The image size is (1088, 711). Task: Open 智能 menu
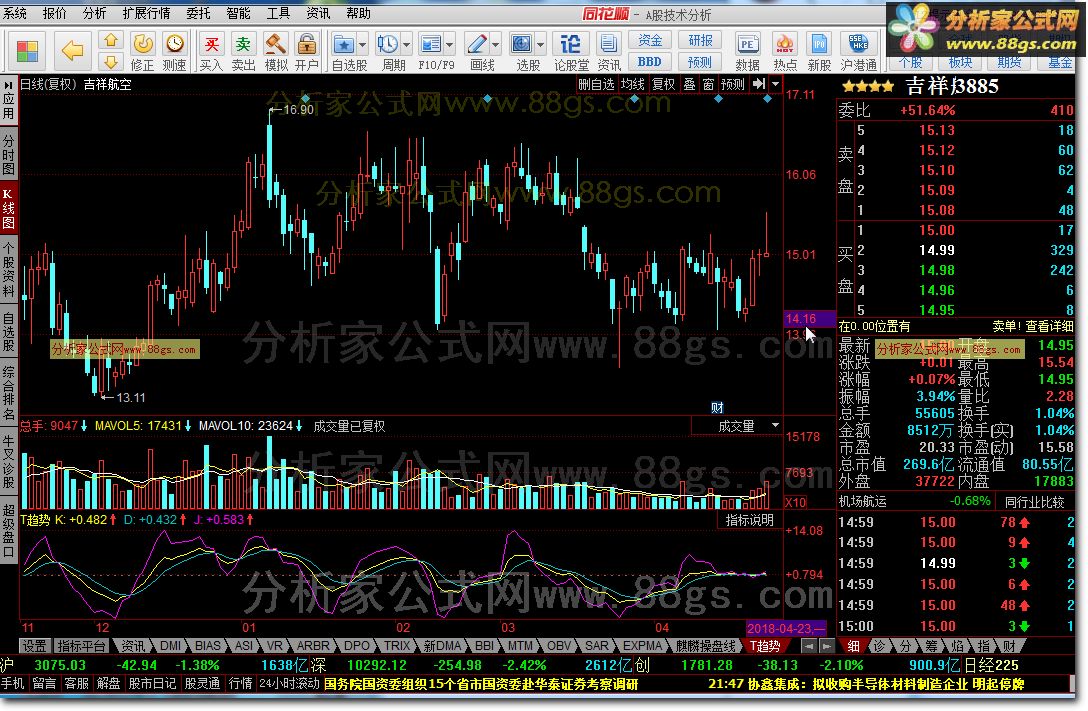click(238, 13)
